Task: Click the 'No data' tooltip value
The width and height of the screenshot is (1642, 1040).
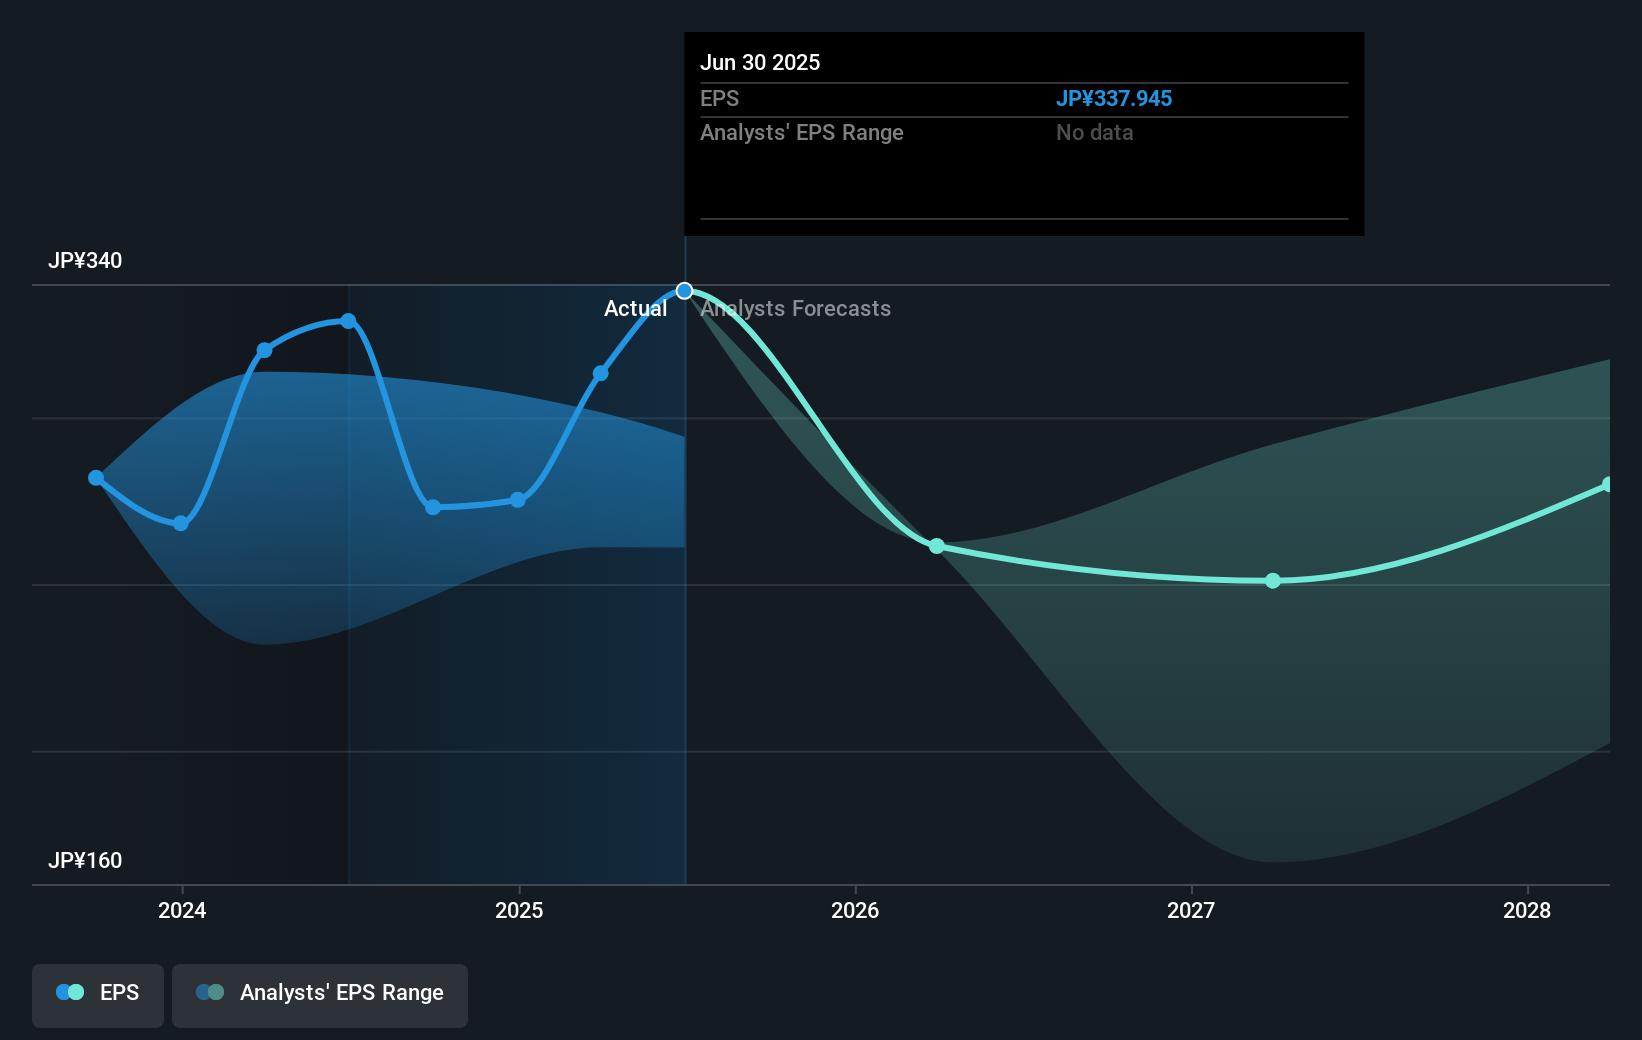Action: coord(1095,132)
